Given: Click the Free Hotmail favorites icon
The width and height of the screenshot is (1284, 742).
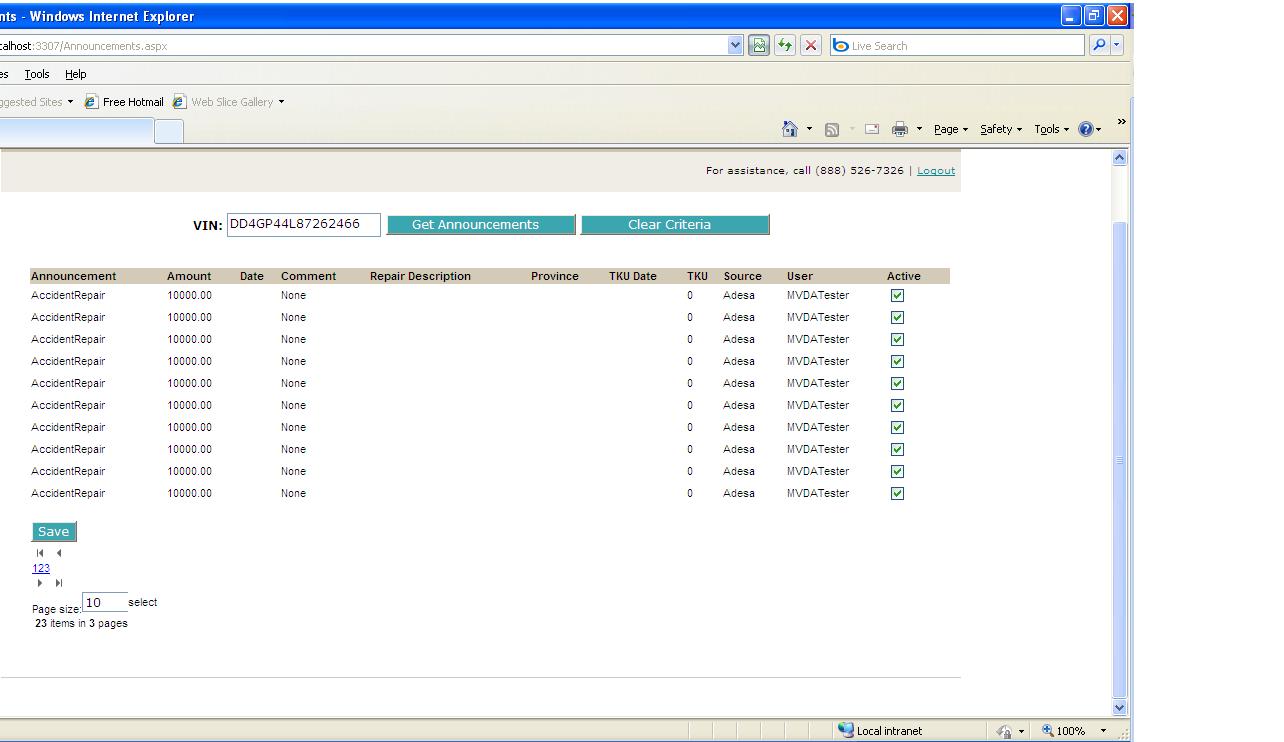Looking at the screenshot, I should (91, 102).
